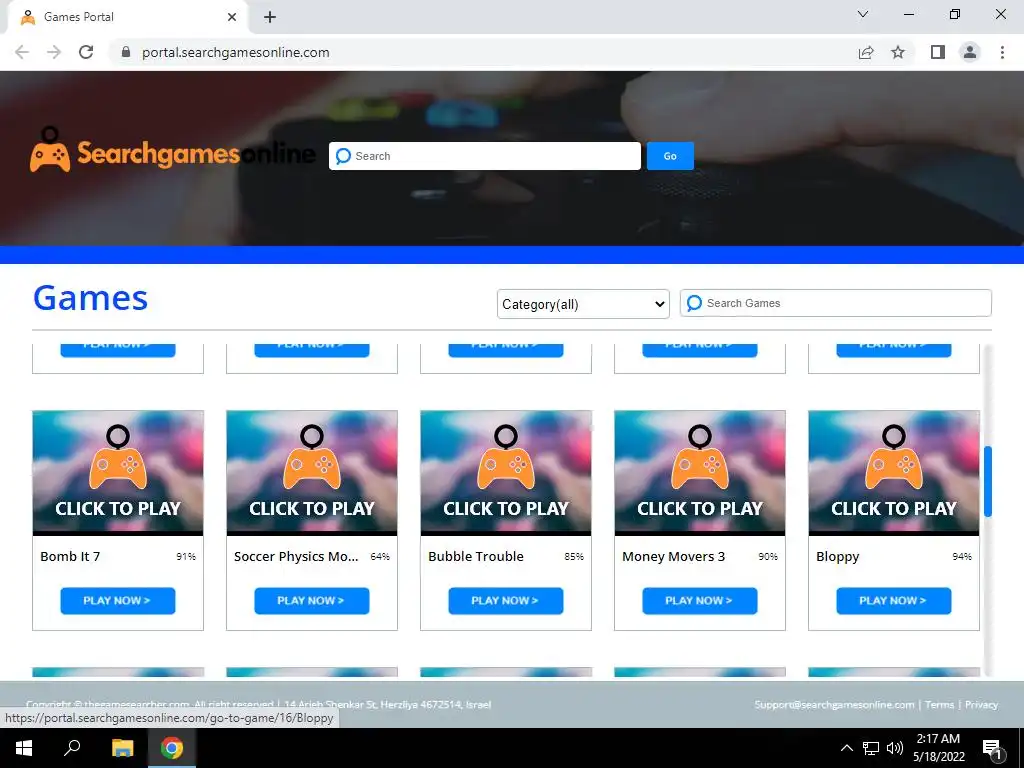Click the Soccer Physics Mo... title
The height and width of the screenshot is (768, 1024).
296,556
